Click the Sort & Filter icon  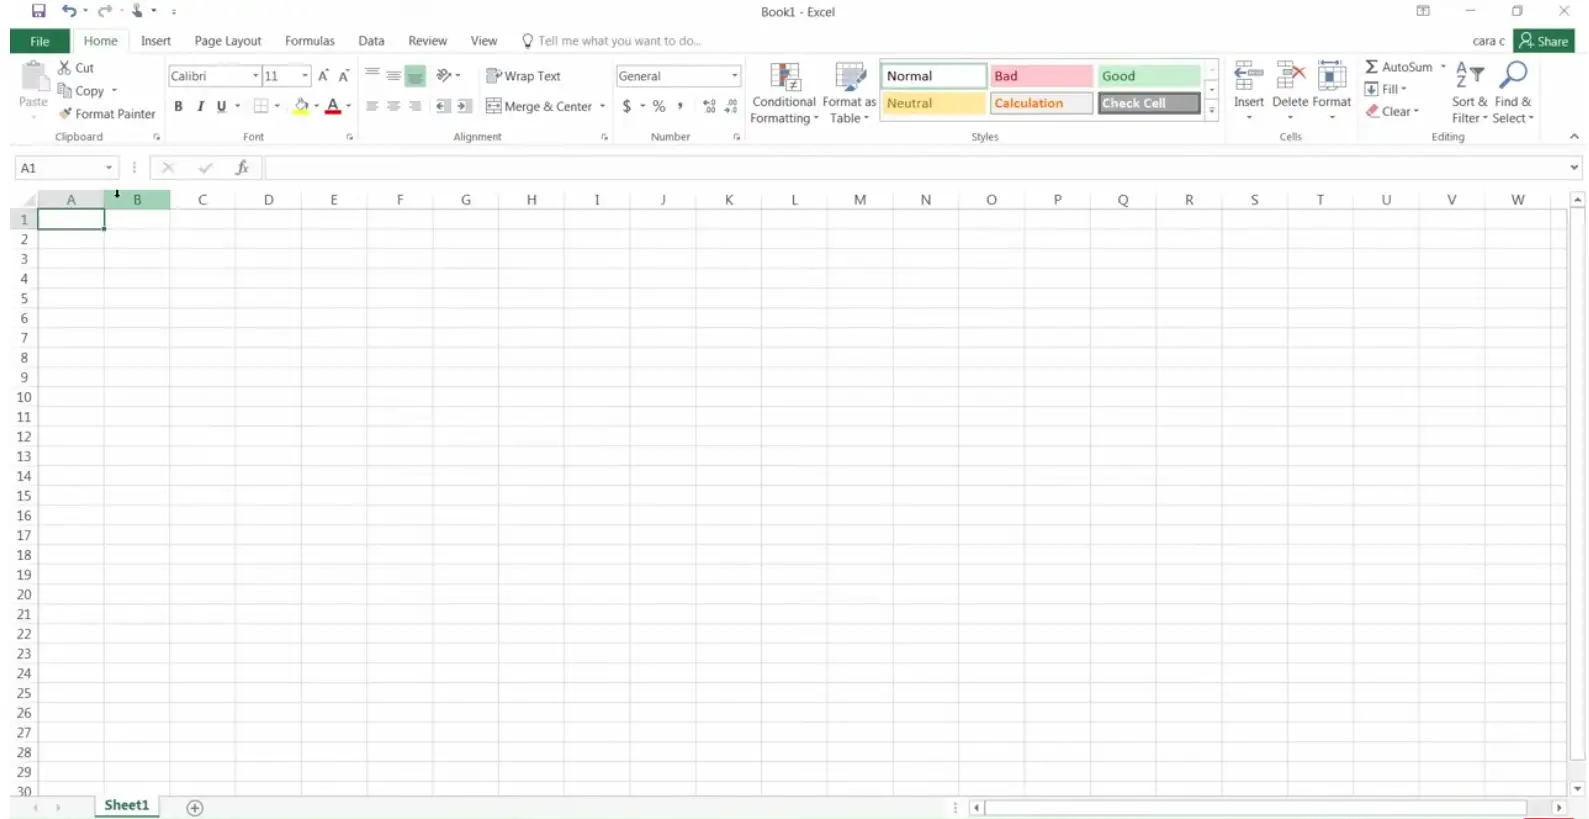[x=1468, y=76]
